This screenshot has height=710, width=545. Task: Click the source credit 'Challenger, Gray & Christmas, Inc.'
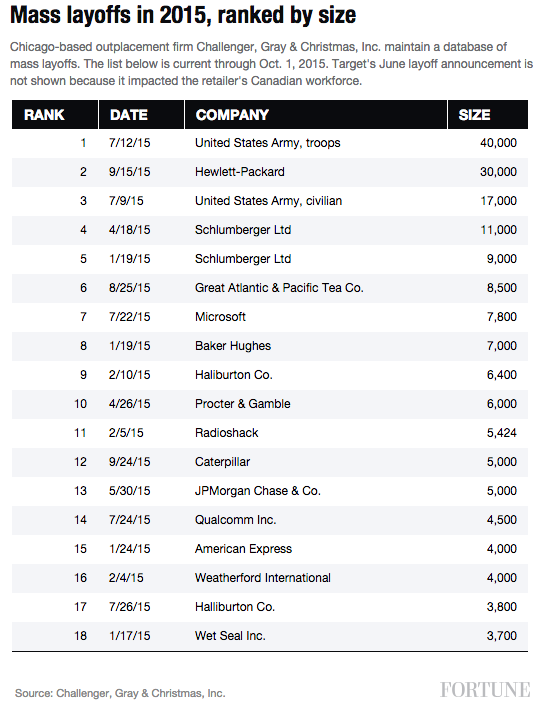[x=141, y=694]
